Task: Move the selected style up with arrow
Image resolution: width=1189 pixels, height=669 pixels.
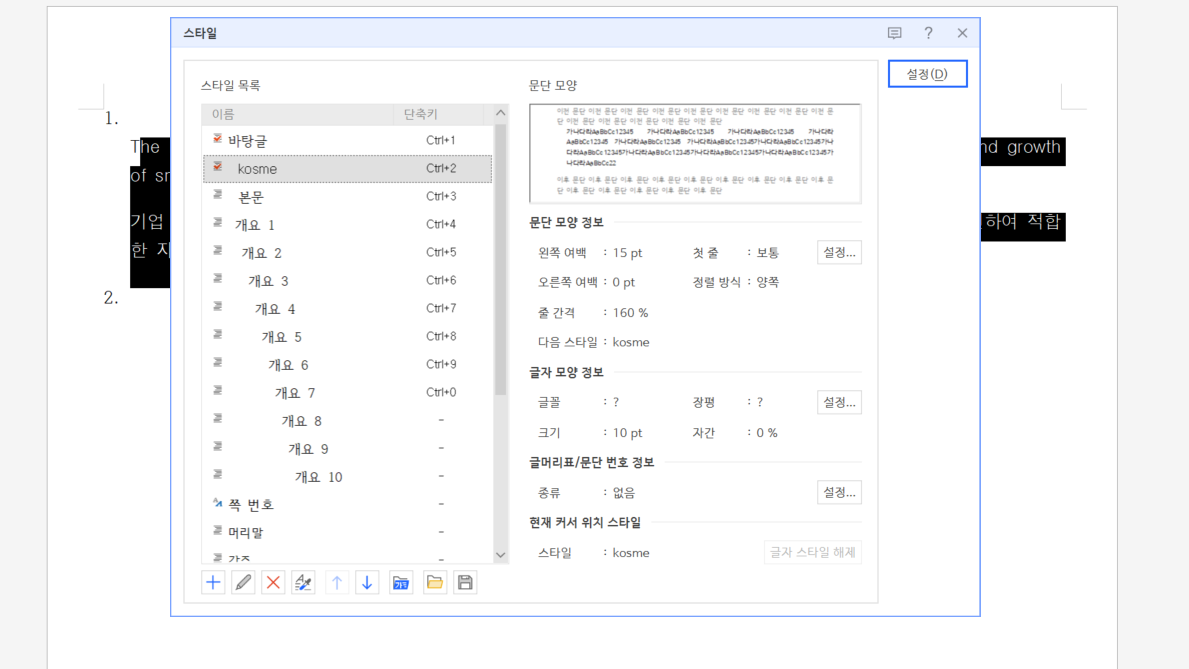Action: [x=337, y=582]
